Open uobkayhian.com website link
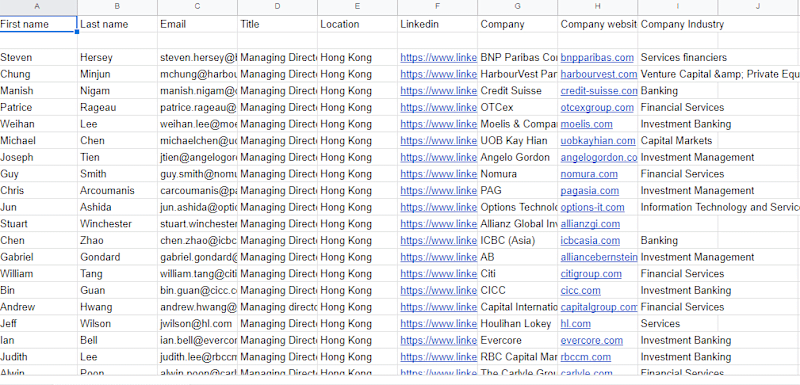 [598, 141]
